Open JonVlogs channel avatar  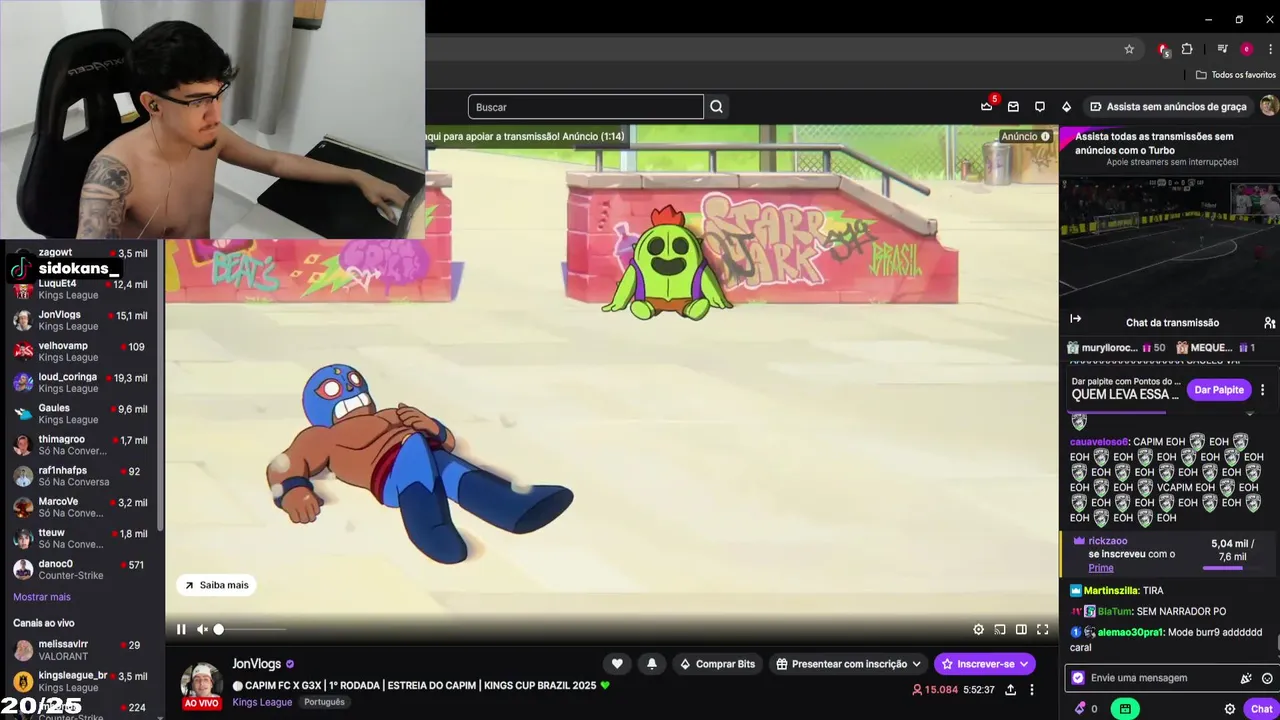201,681
